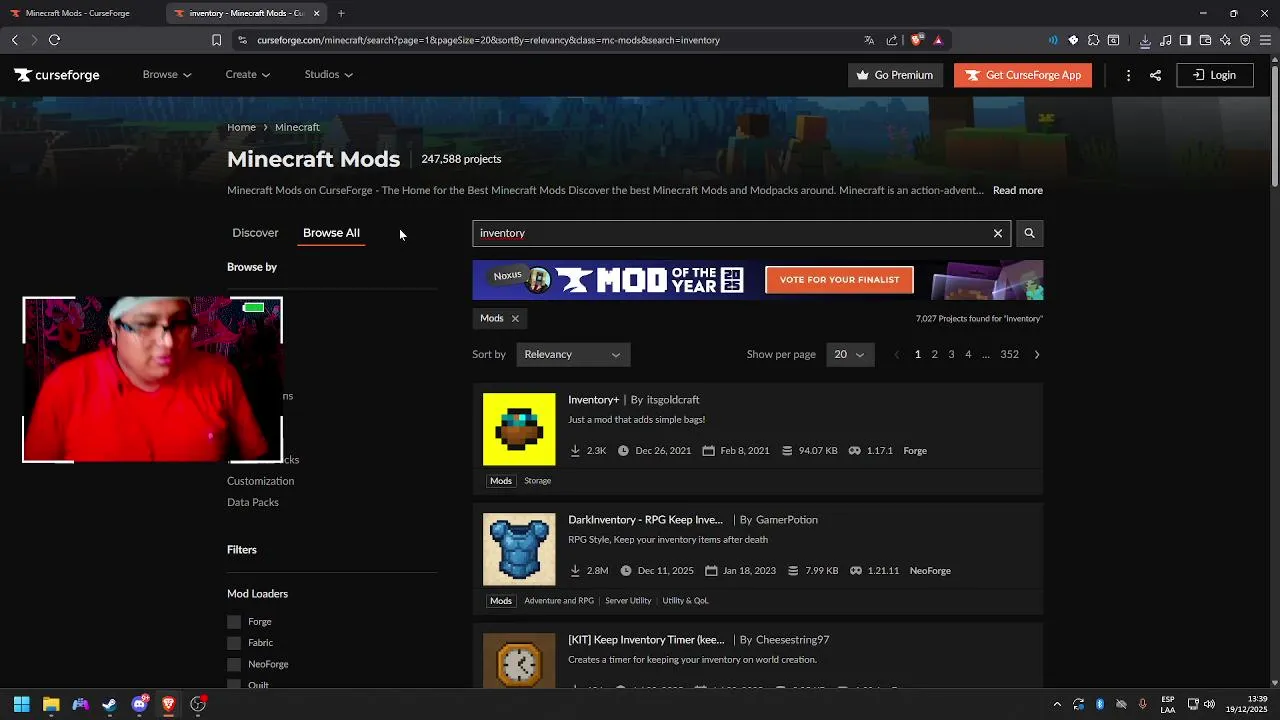Switch to Minecraft Mods - CurseForge browser tab

tap(78, 13)
